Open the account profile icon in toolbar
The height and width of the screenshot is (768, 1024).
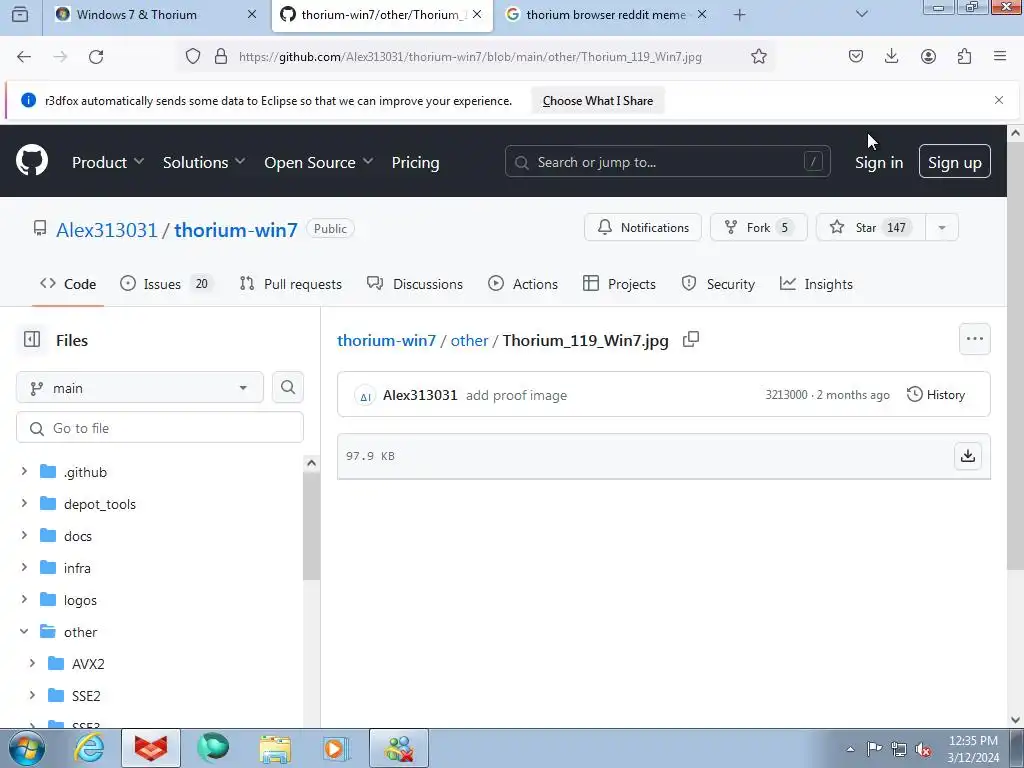(928, 57)
